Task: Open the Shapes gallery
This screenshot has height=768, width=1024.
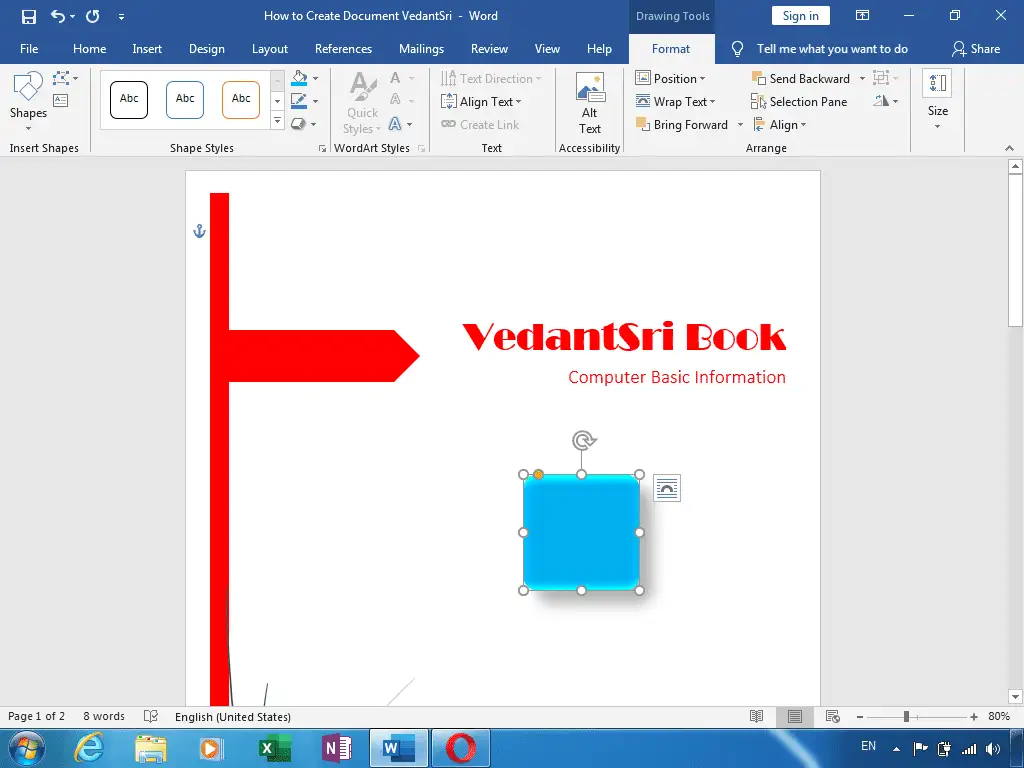Action: [28, 101]
